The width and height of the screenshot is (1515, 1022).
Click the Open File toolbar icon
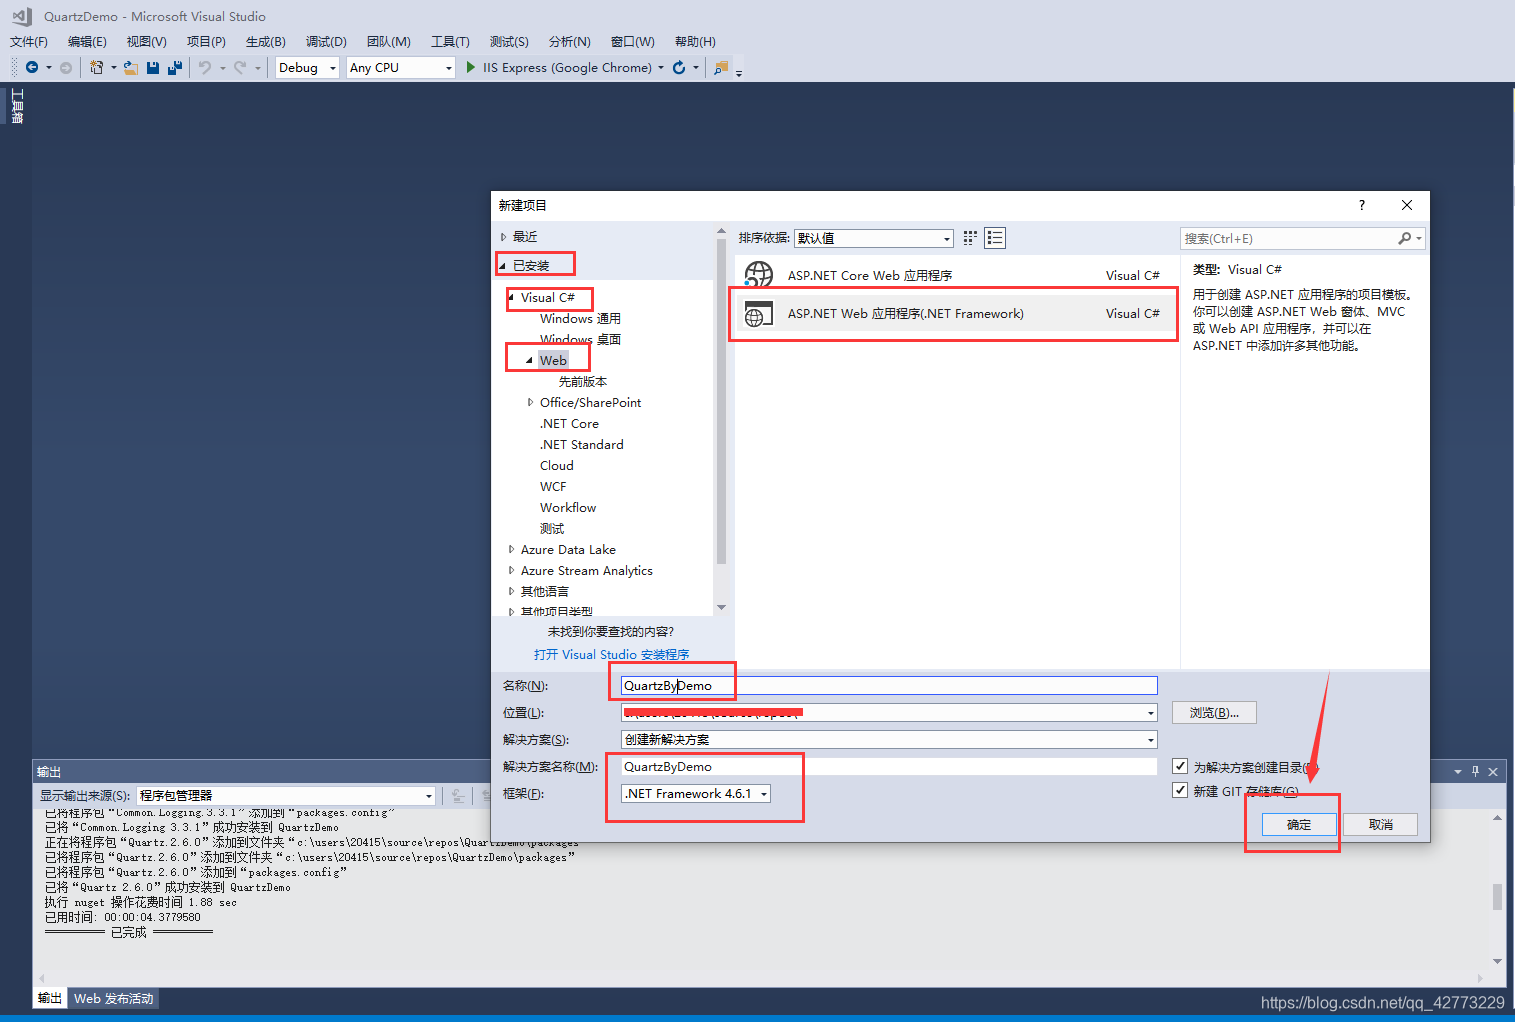[130, 67]
